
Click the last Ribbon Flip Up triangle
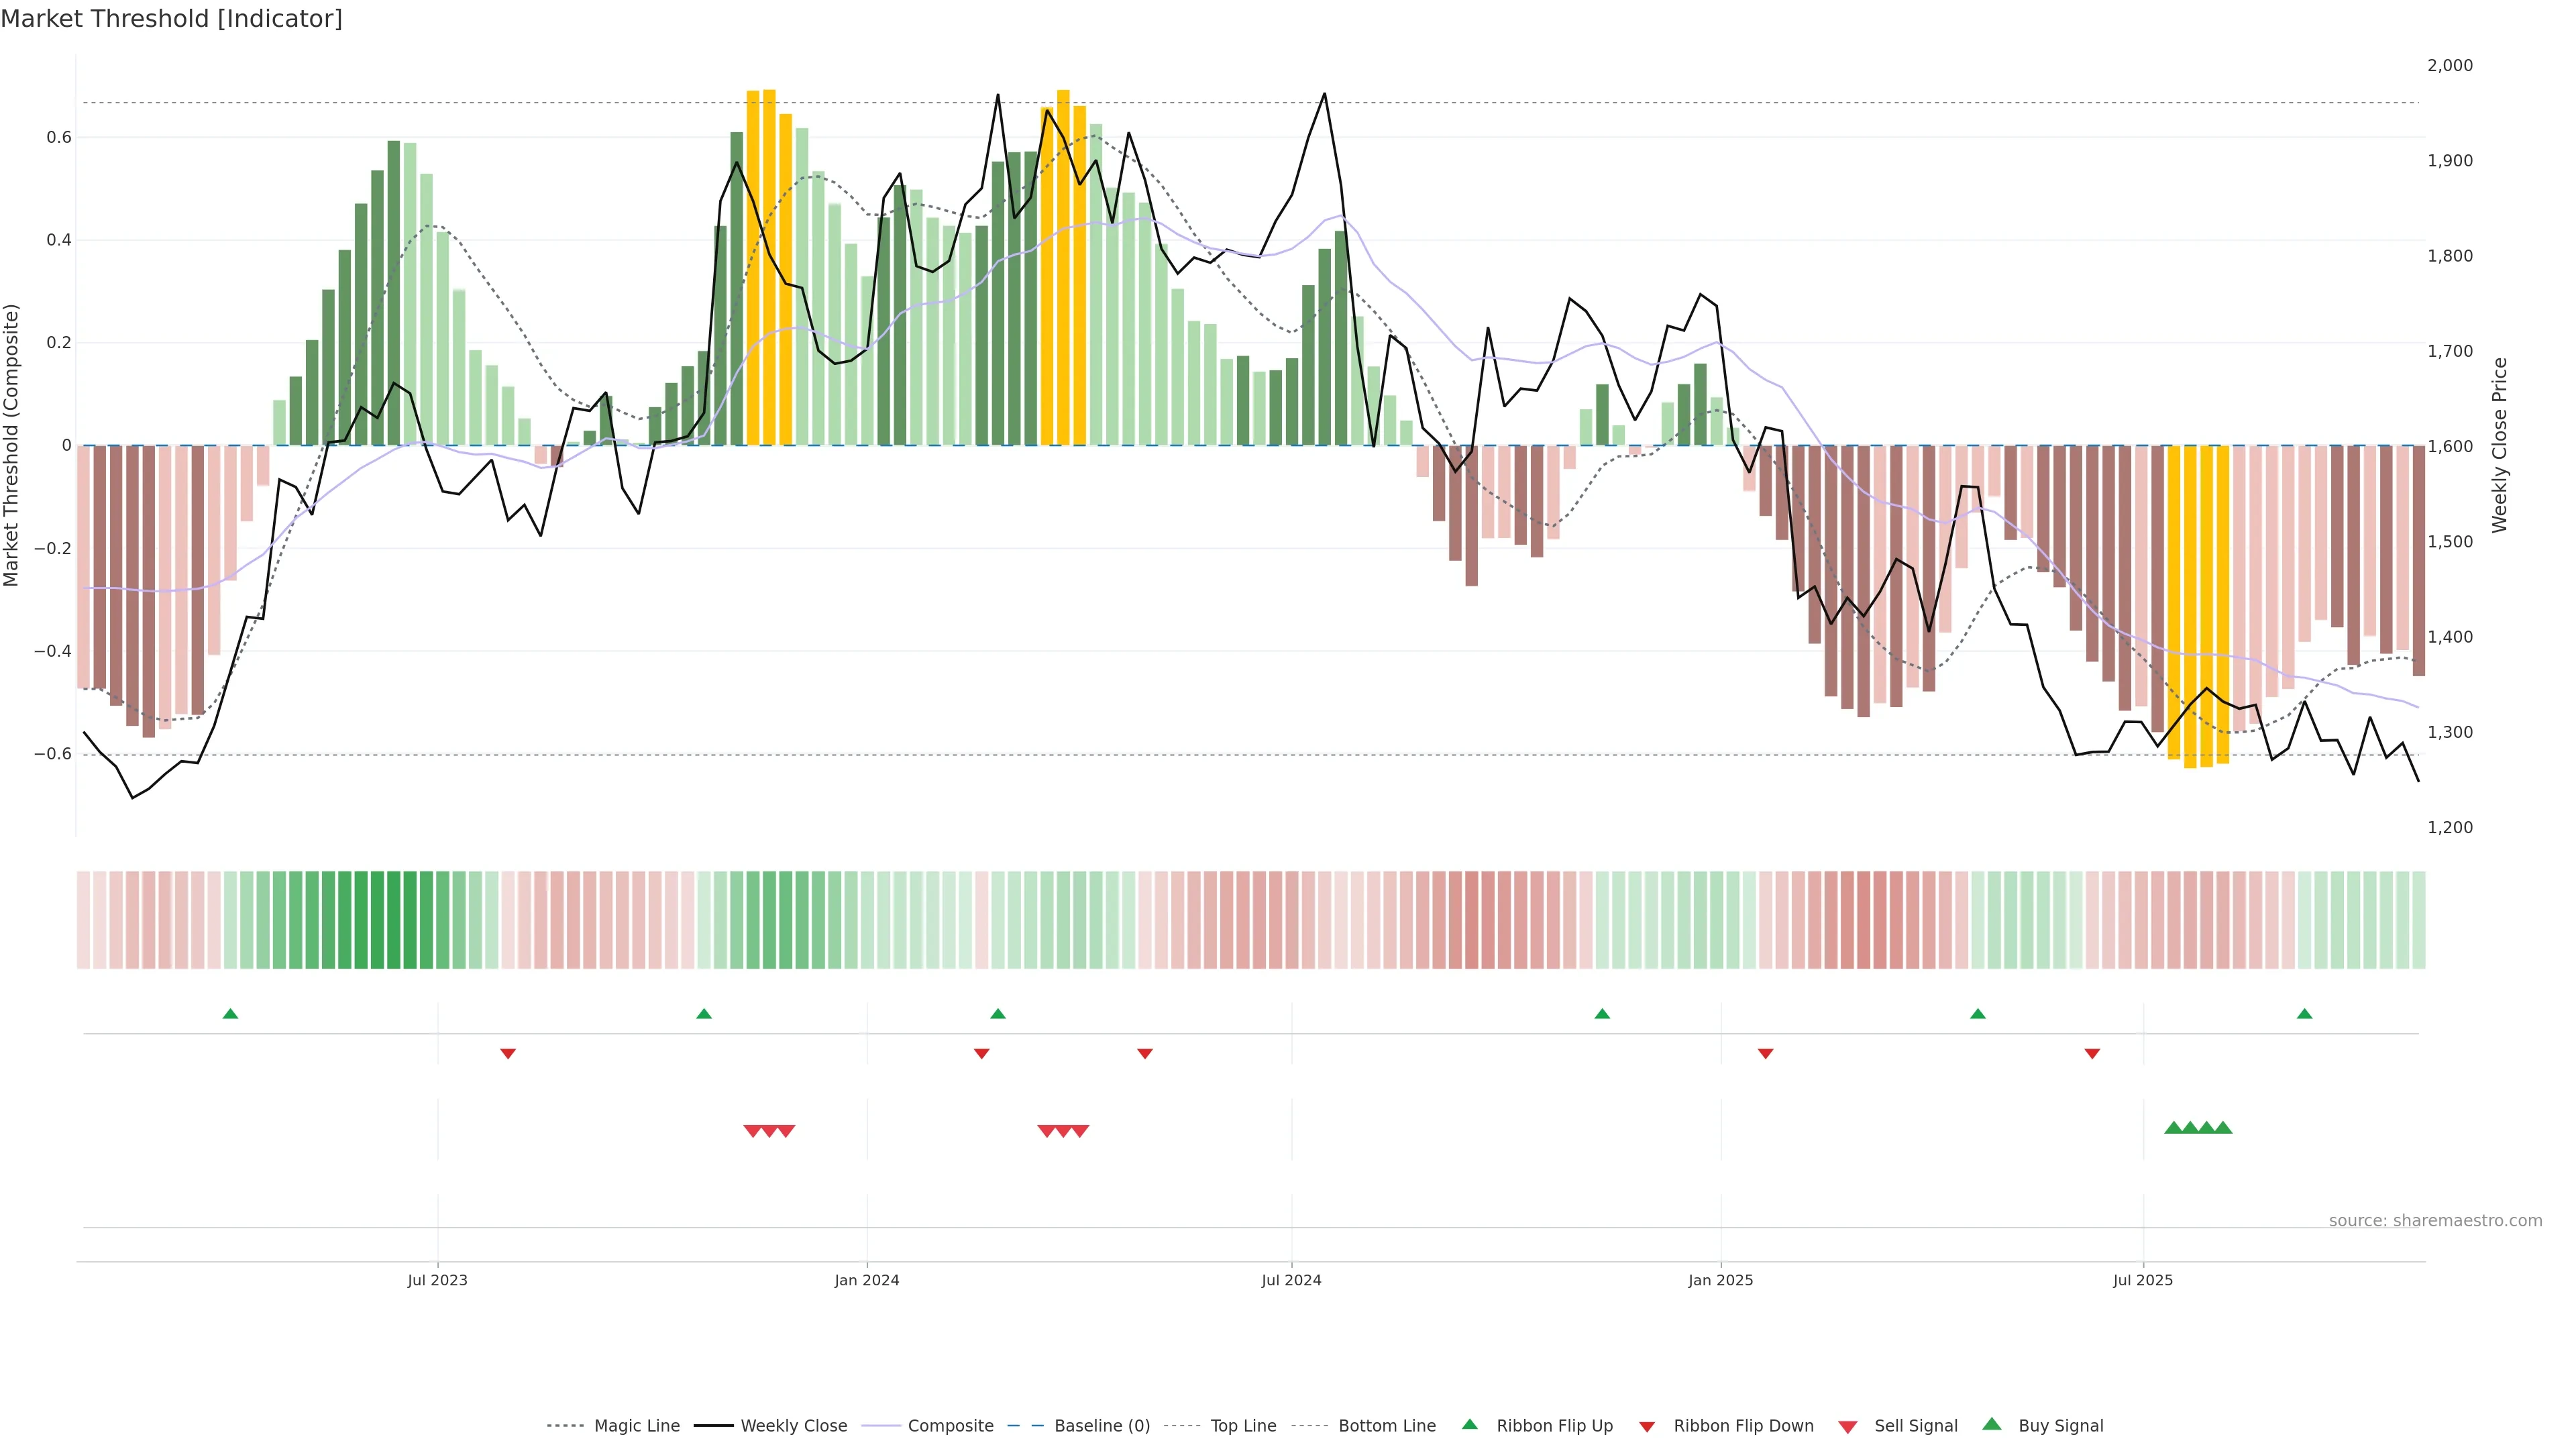point(2304,1014)
